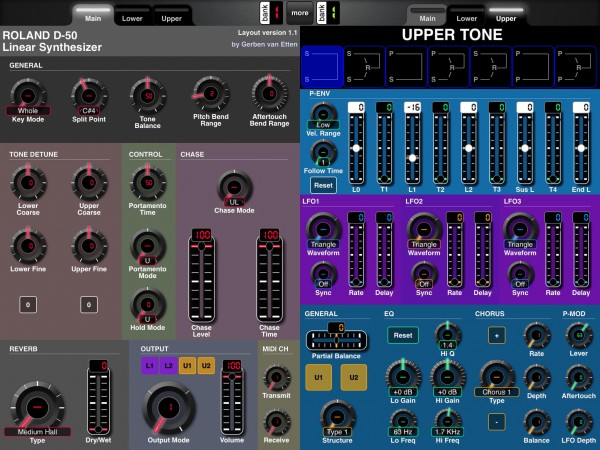
Task: Click the Chorus plus button
Action: [x=497, y=336]
